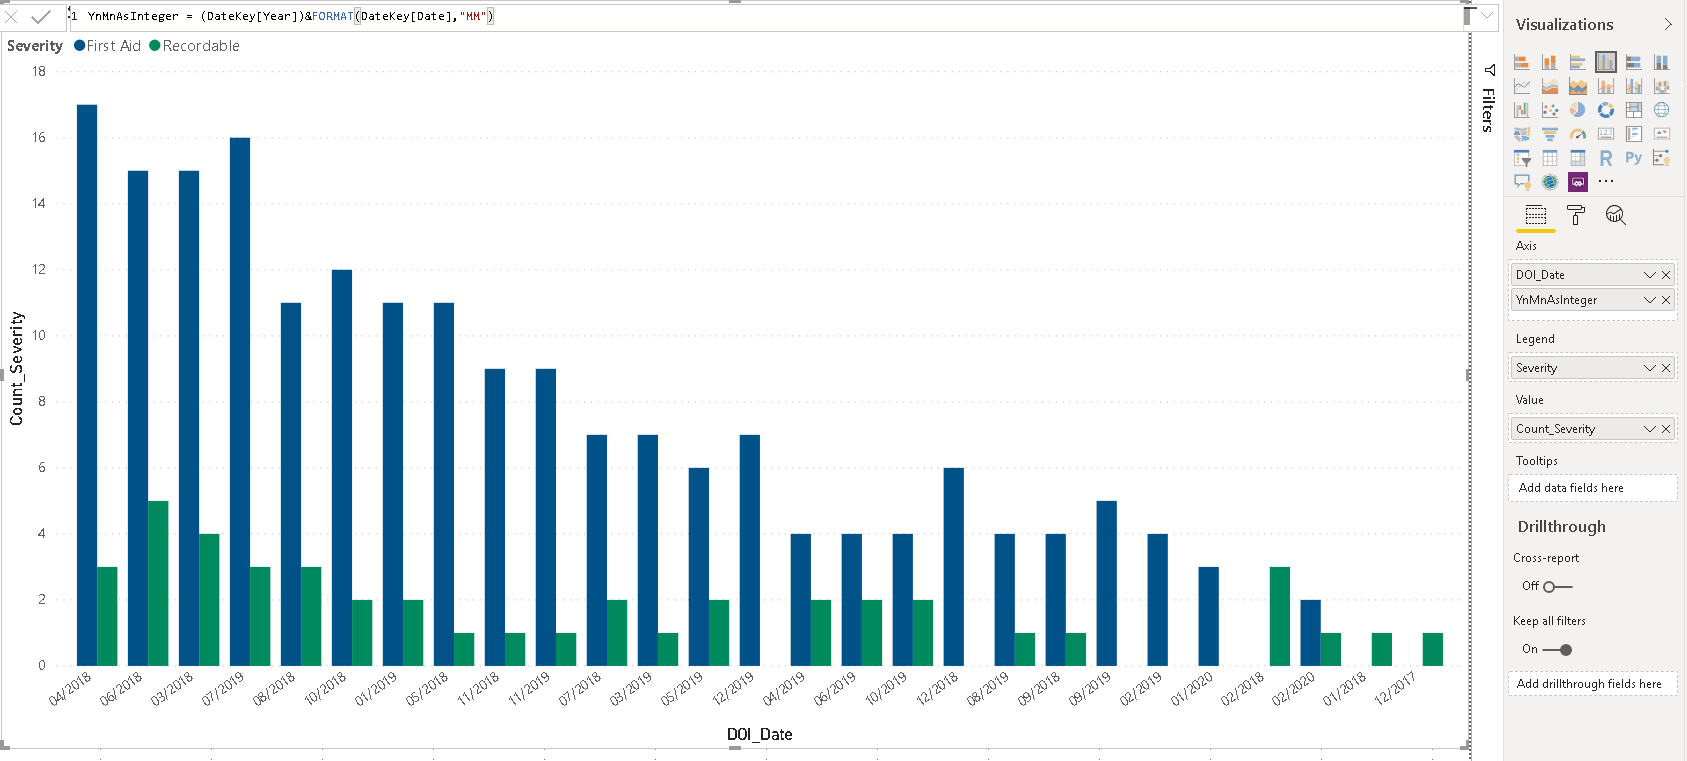This screenshot has height=761, width=1687.
Task: Select the area chart visual
Action: 1550,86
